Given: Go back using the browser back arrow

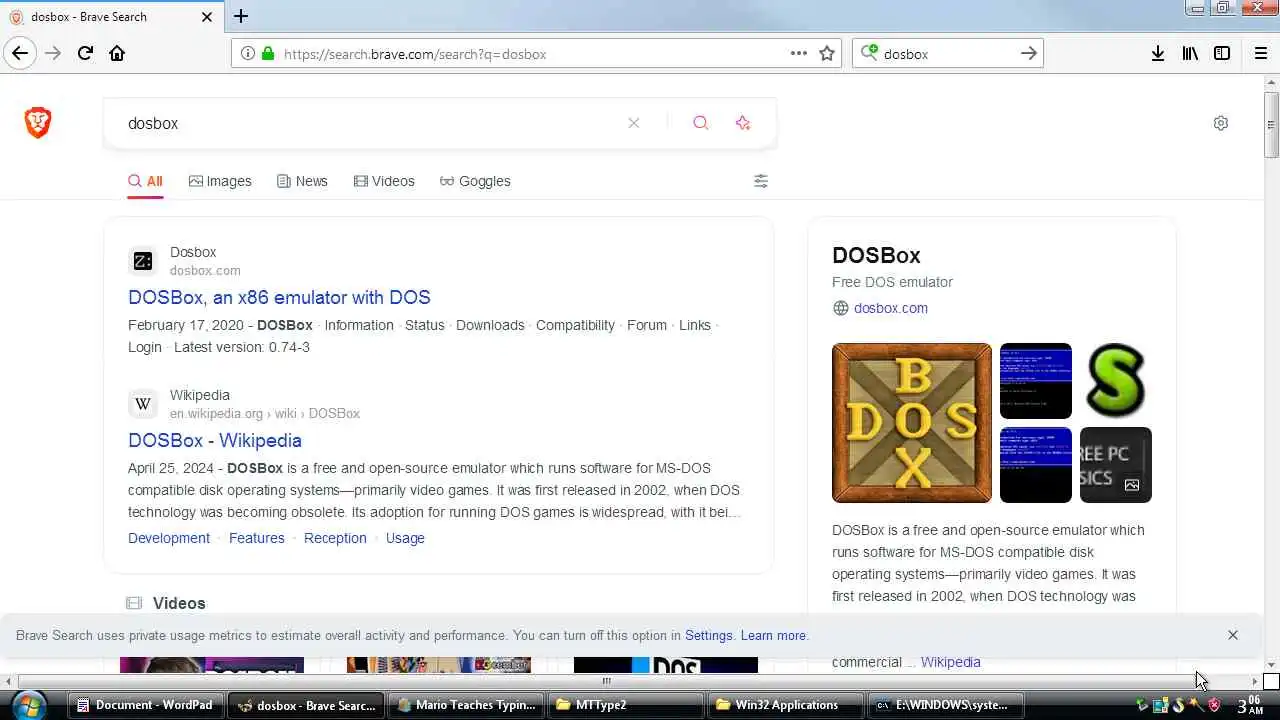Looking at the screenshot, I should [x=20, y=54].
